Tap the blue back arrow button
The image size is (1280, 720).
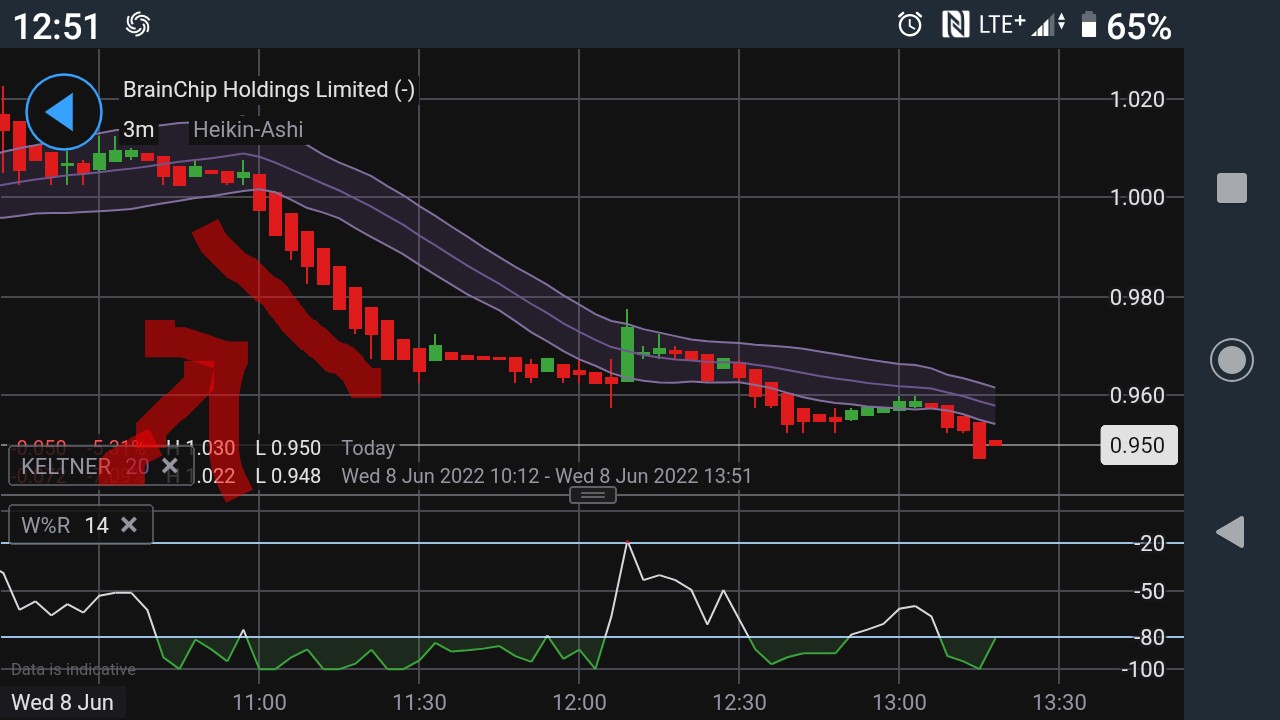point(63,112)
